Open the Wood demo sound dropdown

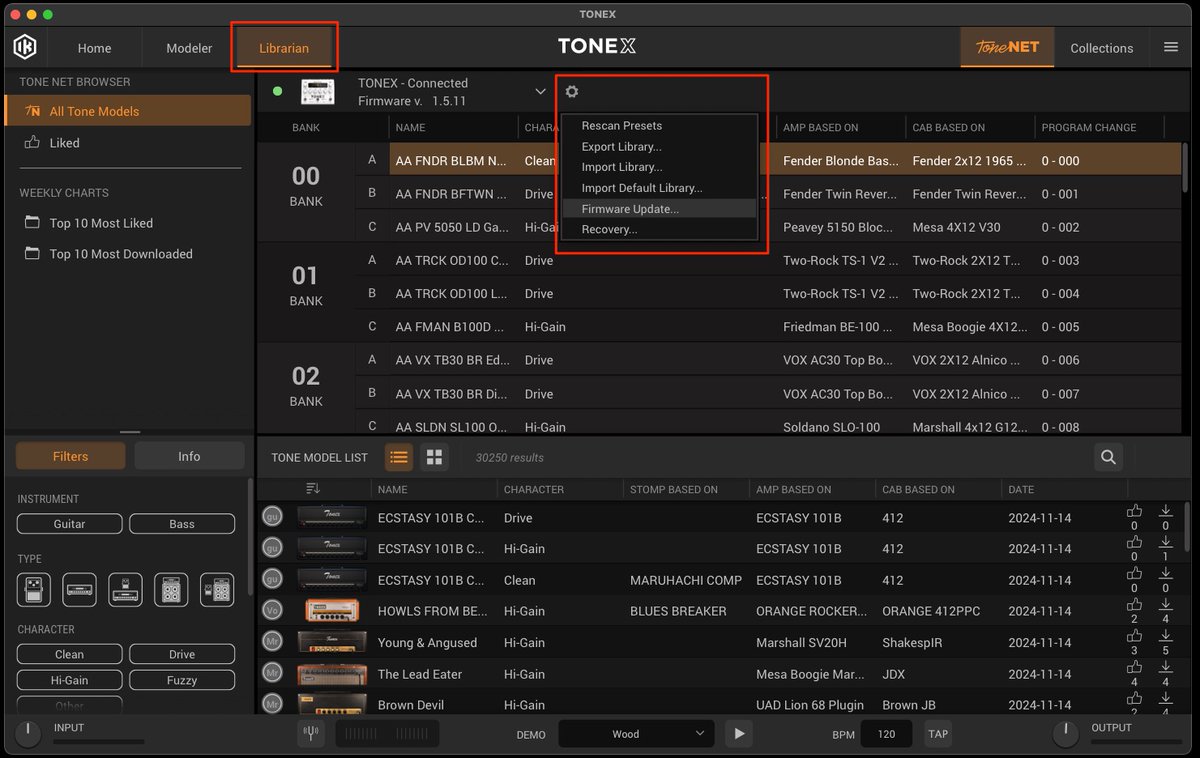pos(636,733)
